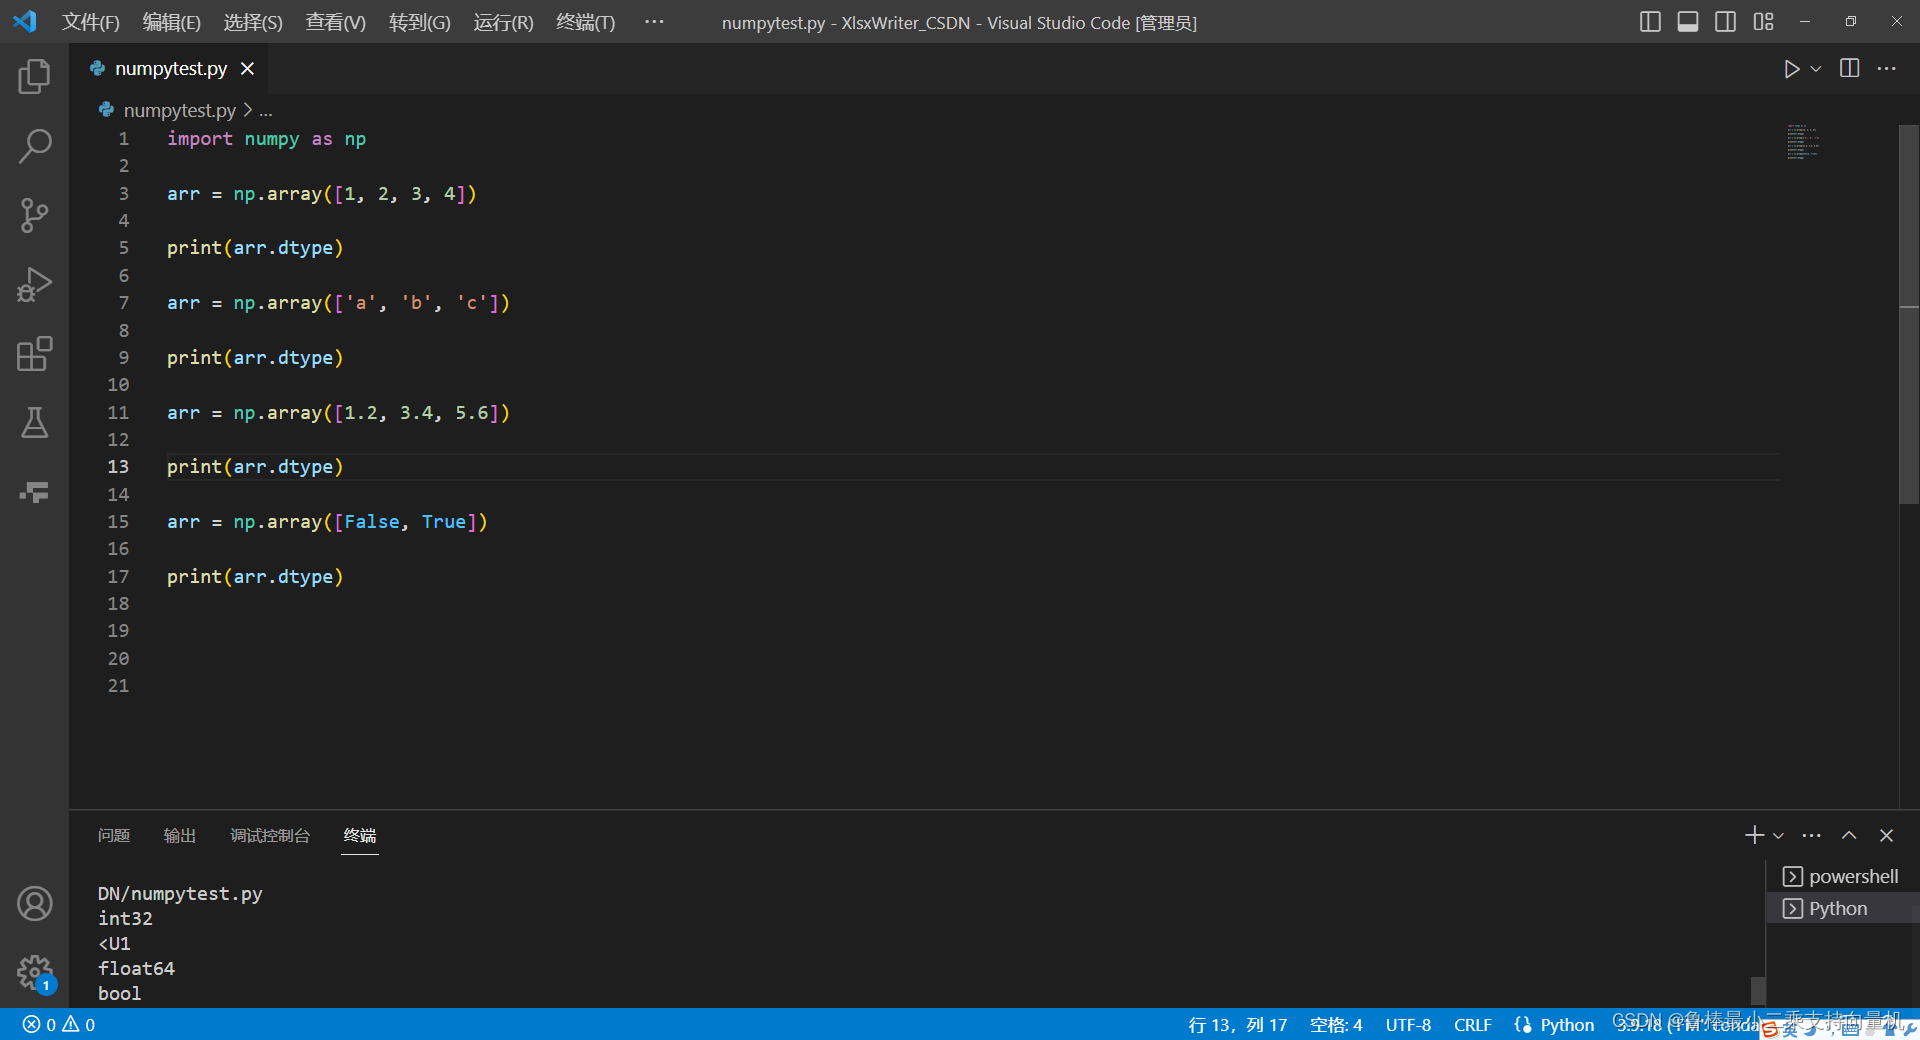Click the editor minimap preview
This screenshot has height=1040, width=1920.
click(1803, 142)
